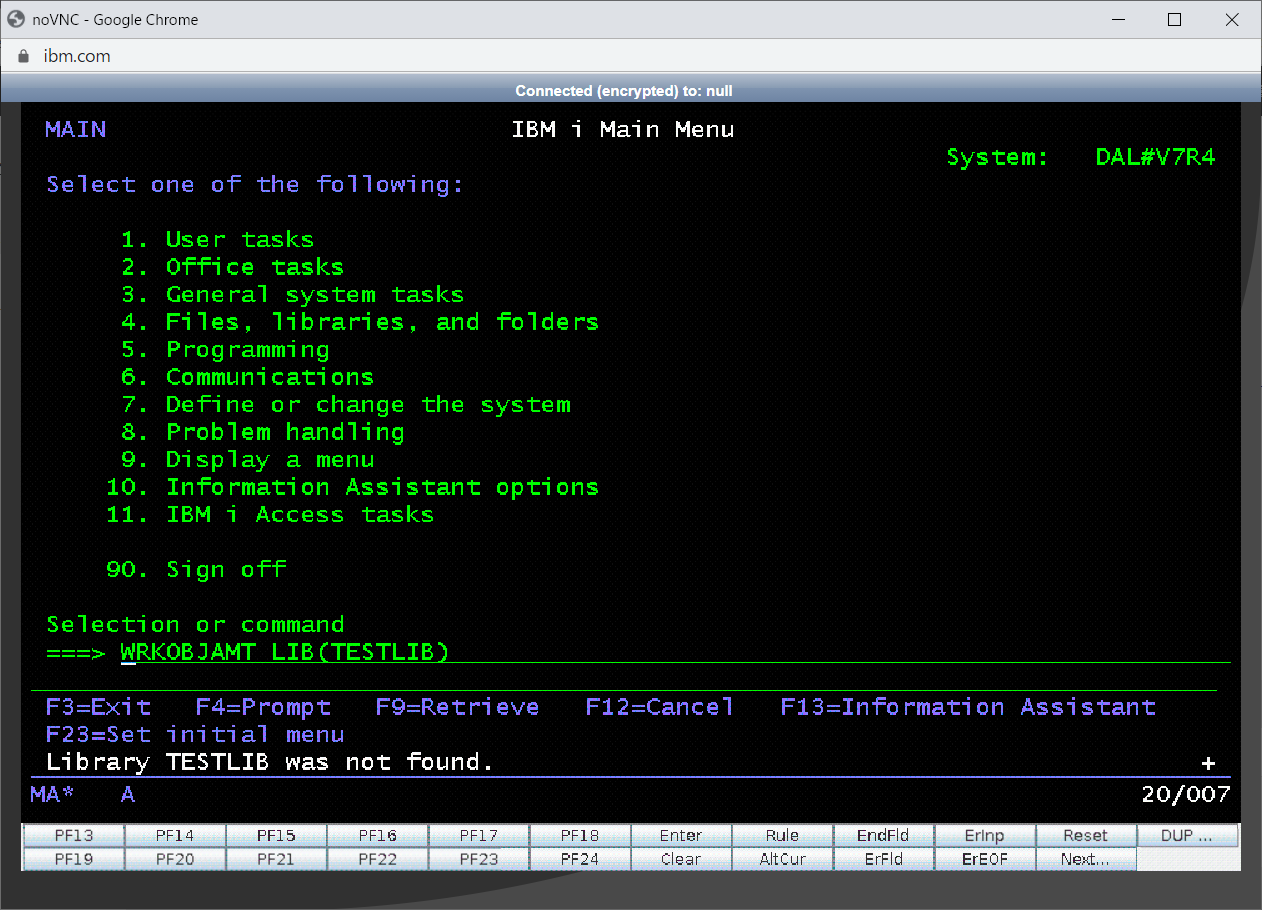Click the lock icon beside ibm.com

pos(24,56)
